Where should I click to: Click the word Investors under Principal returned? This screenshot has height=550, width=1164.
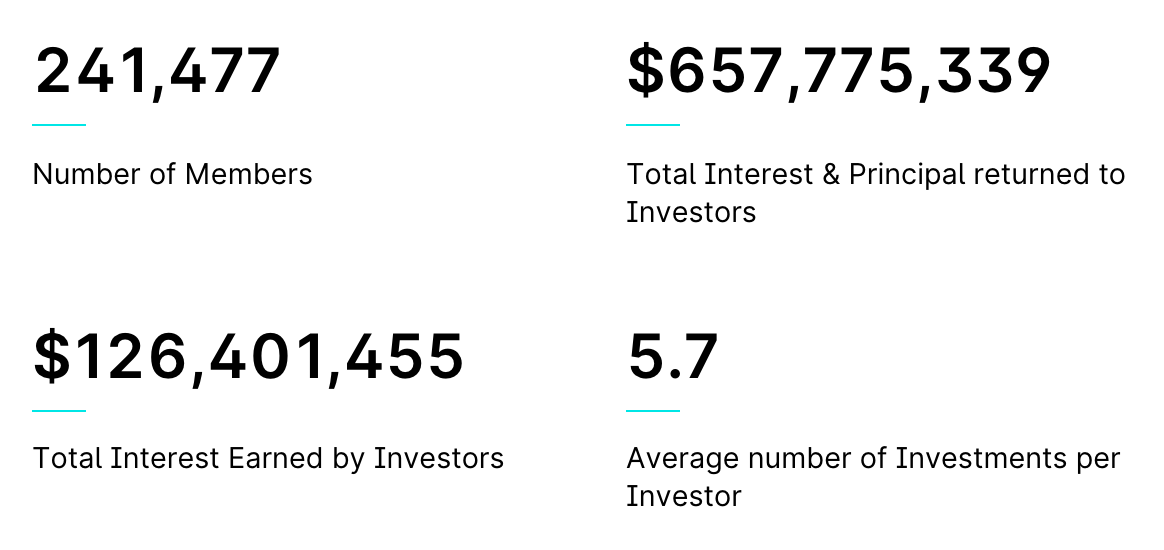691,212
